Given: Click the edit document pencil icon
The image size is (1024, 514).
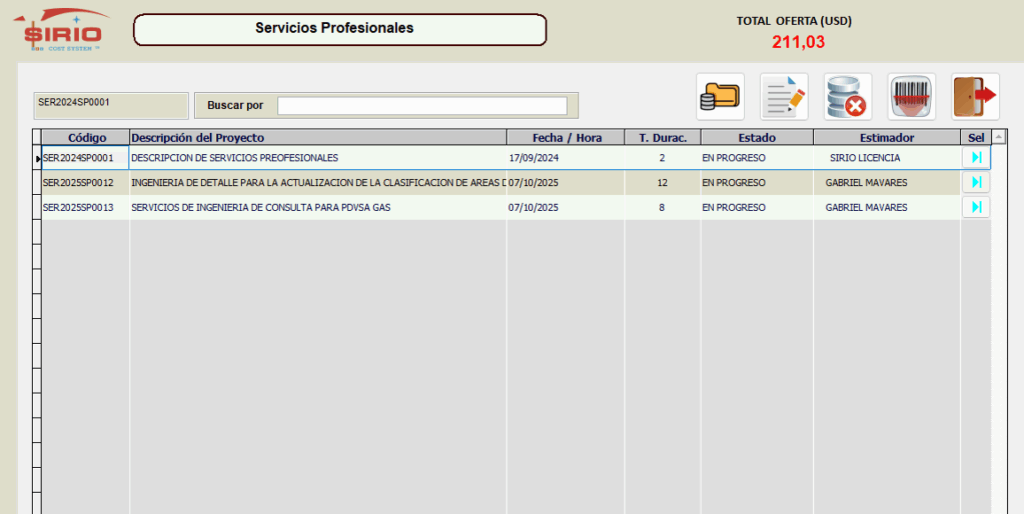Looking at the screenshot, I should coord(784,97).
